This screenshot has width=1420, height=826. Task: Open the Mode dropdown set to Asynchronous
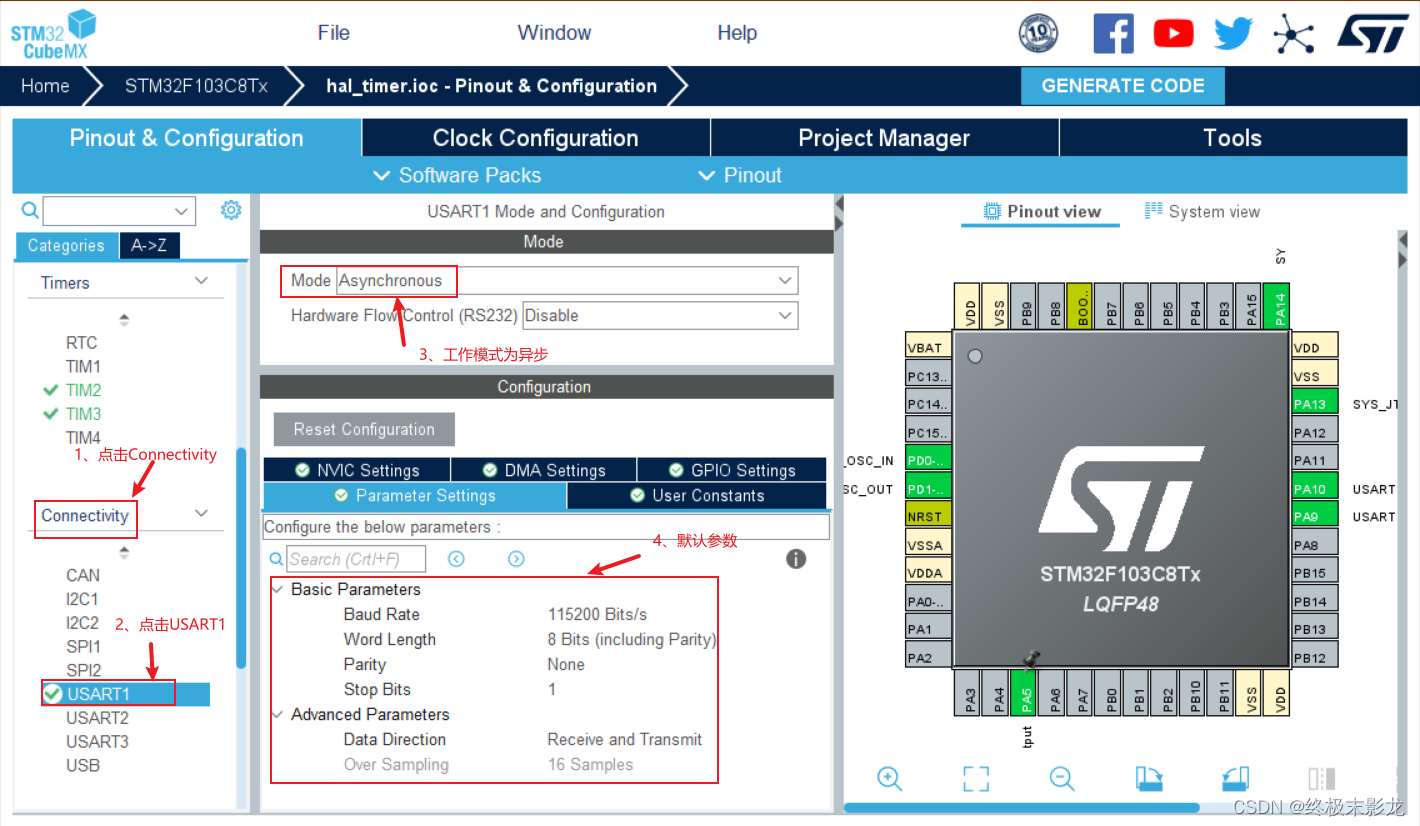pyautogui.click(x=567, y=281)
